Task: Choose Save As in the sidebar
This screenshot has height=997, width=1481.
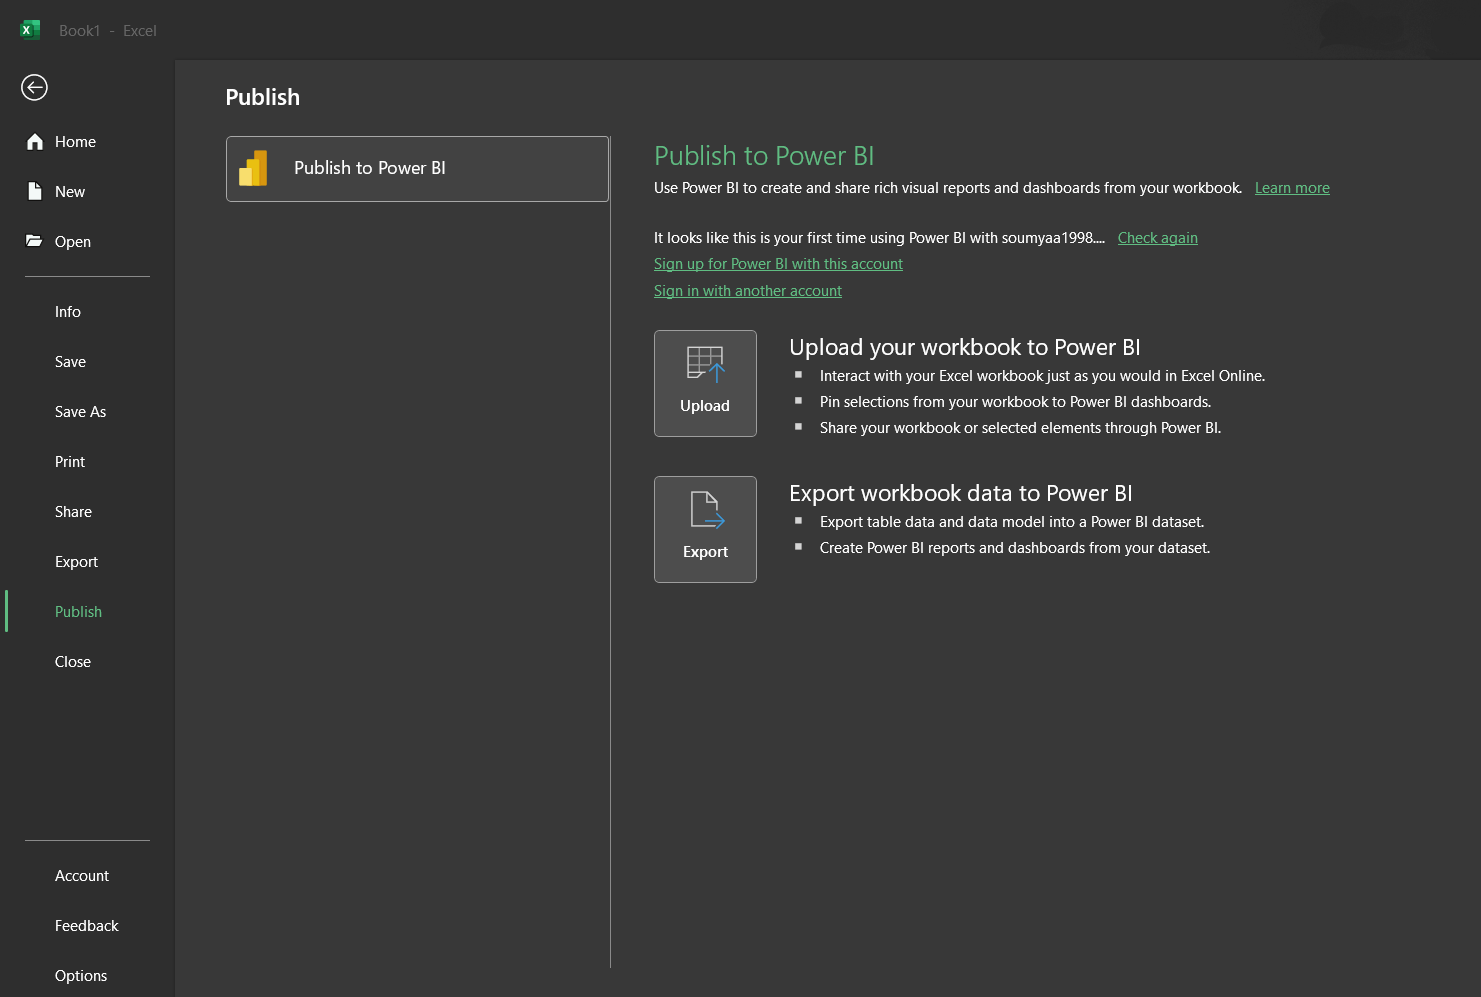Action: tap(87, 412)
